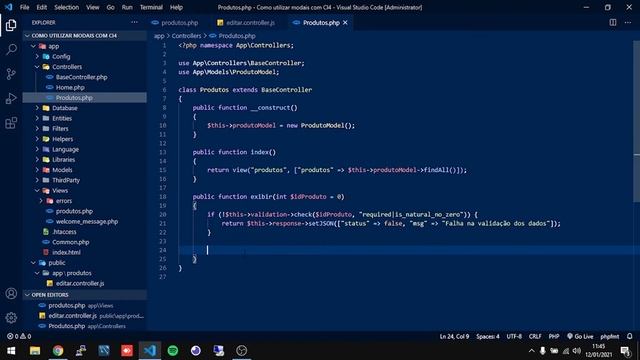Start Go Live server
Screen dimensions: 640x360
coord(580,336)
